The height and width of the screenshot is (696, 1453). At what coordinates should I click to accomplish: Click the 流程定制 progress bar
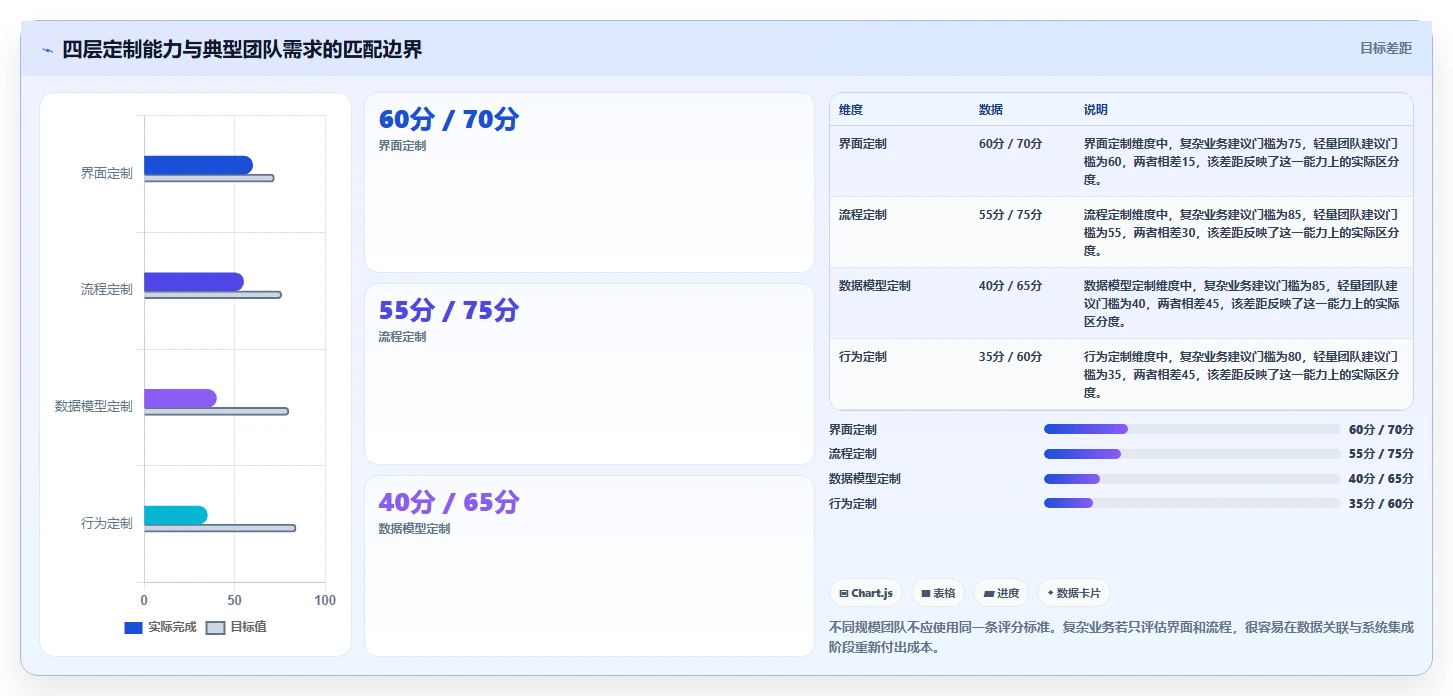click(x=1192, y=454)
